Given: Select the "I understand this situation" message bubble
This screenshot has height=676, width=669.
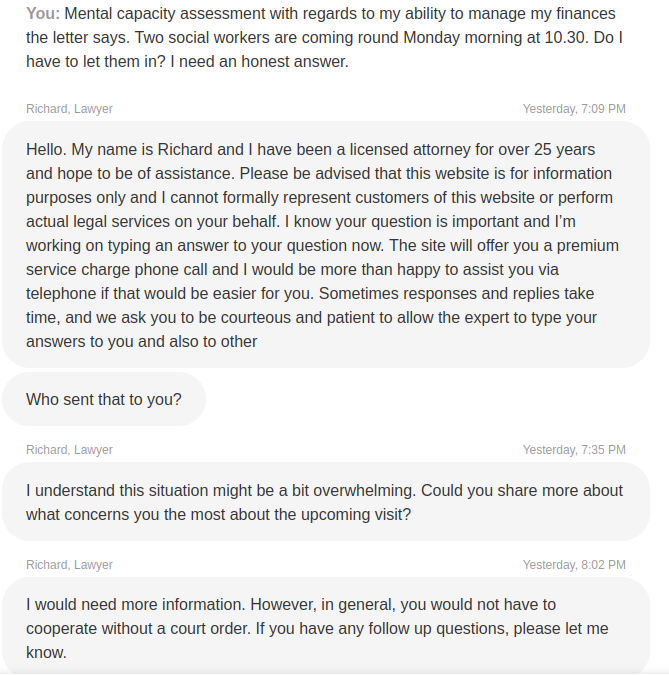Looking at the screenshot, I should [x=326, y=502].
